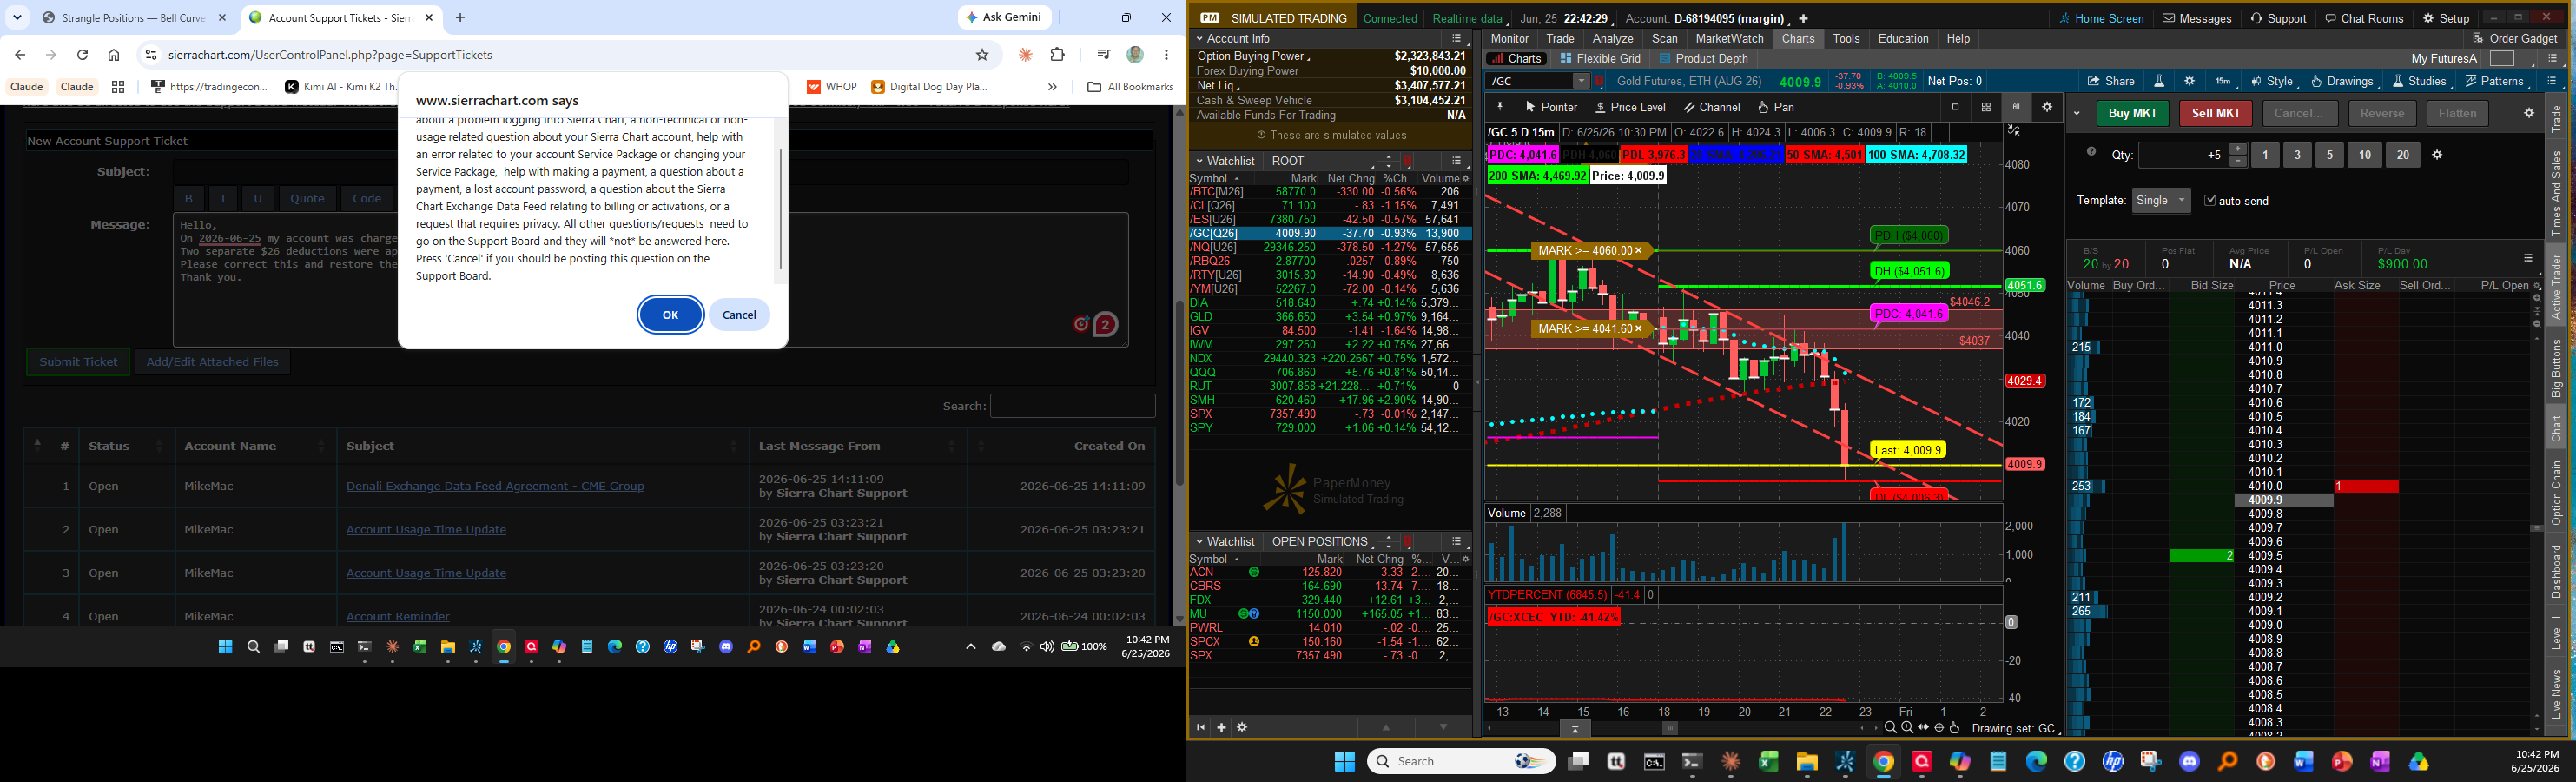Switch to the Flexible Grid subtab
The width and height of the screenshot is (2576, 782).
[x=1600, y=59]
